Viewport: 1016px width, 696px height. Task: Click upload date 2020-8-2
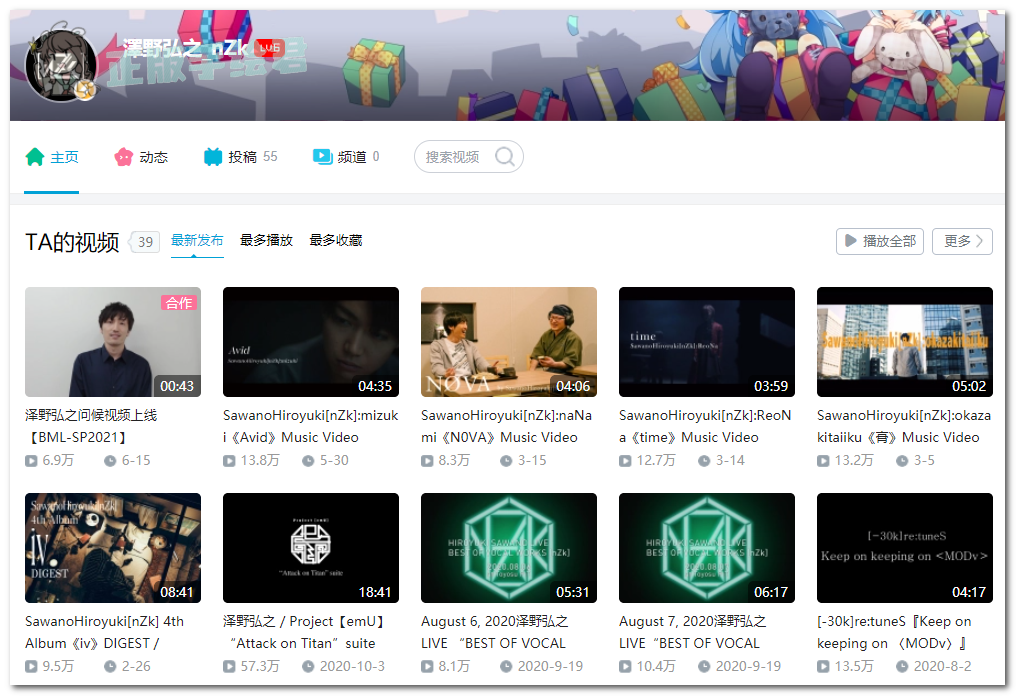pos(943,666)
